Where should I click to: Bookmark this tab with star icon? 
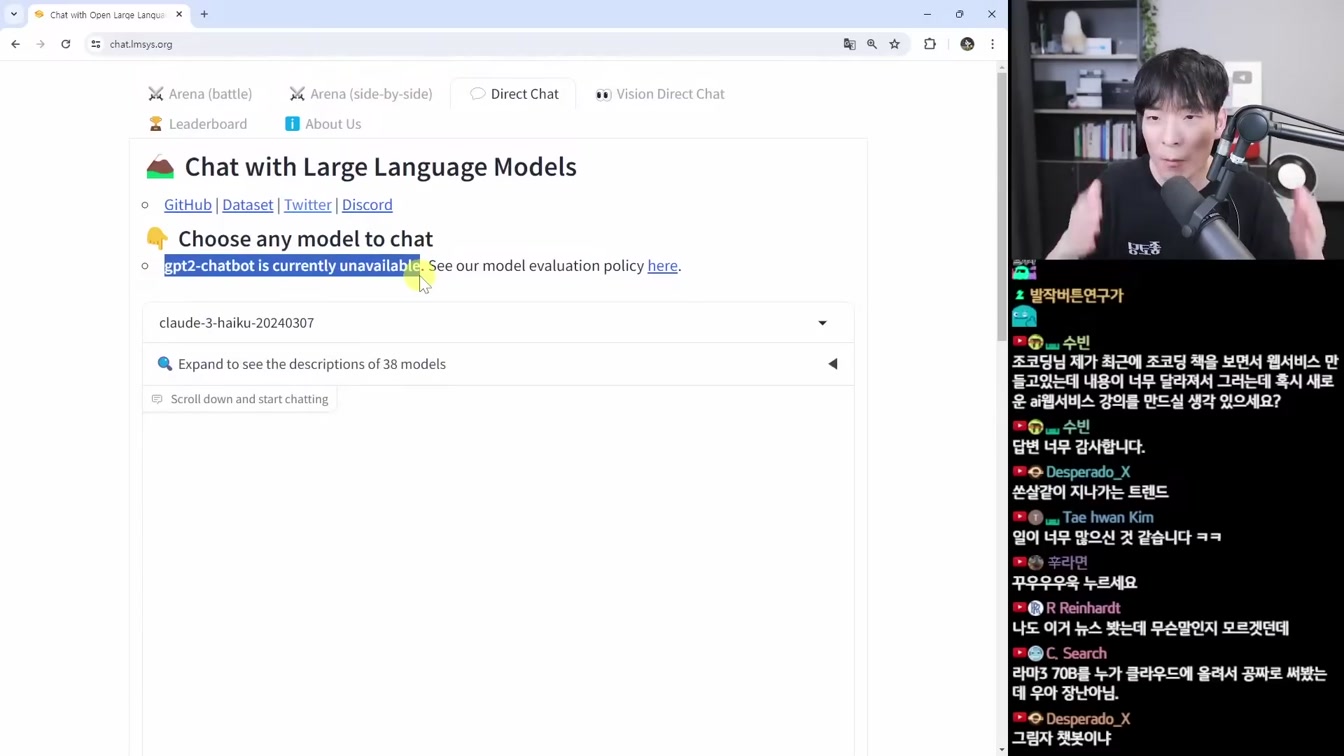coord(895,44)
